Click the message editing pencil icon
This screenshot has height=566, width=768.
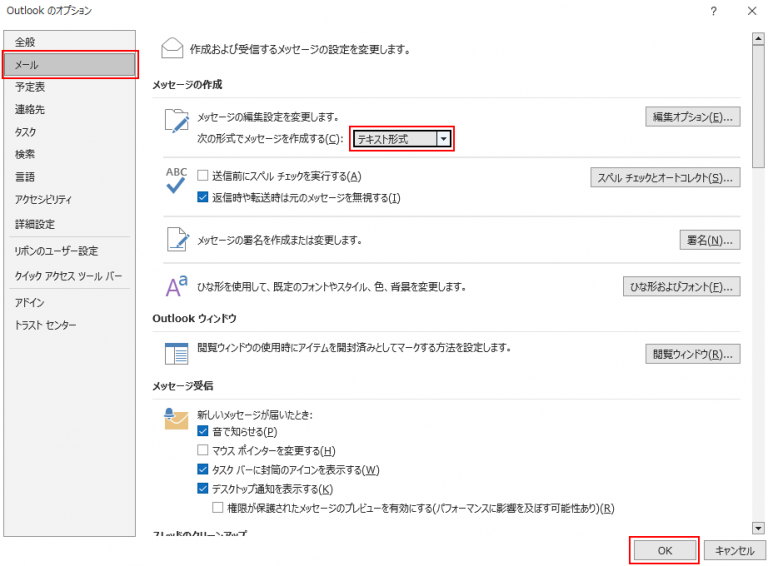(176, 120)
